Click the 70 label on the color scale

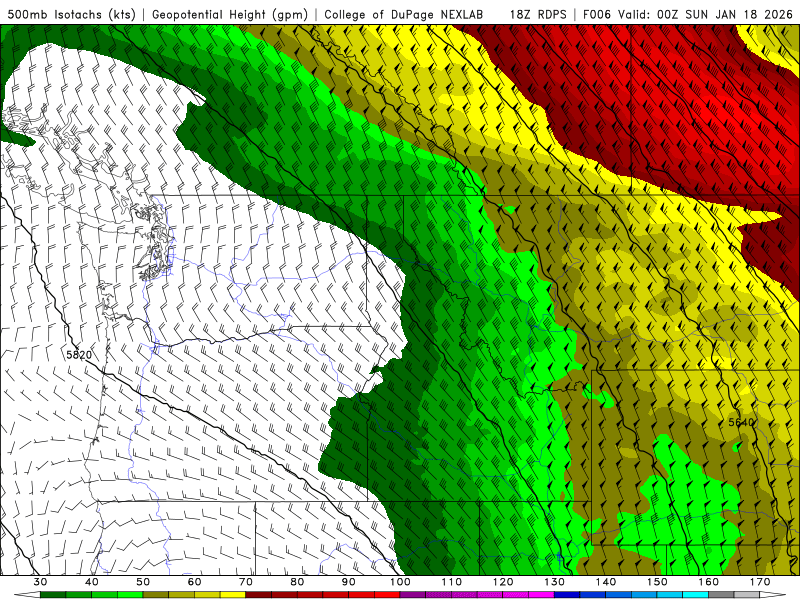(x=246, y=582)
